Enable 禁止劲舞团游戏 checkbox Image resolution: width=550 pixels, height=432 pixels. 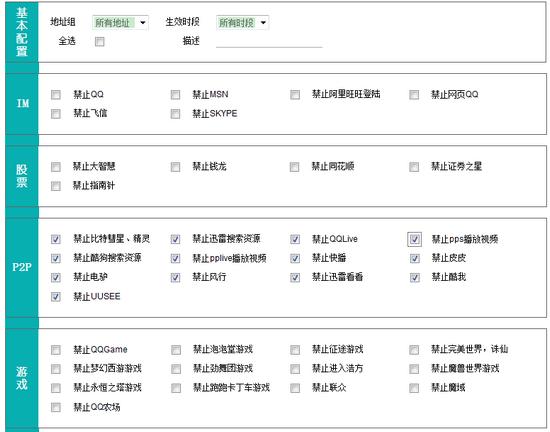(x=176, y=369)
